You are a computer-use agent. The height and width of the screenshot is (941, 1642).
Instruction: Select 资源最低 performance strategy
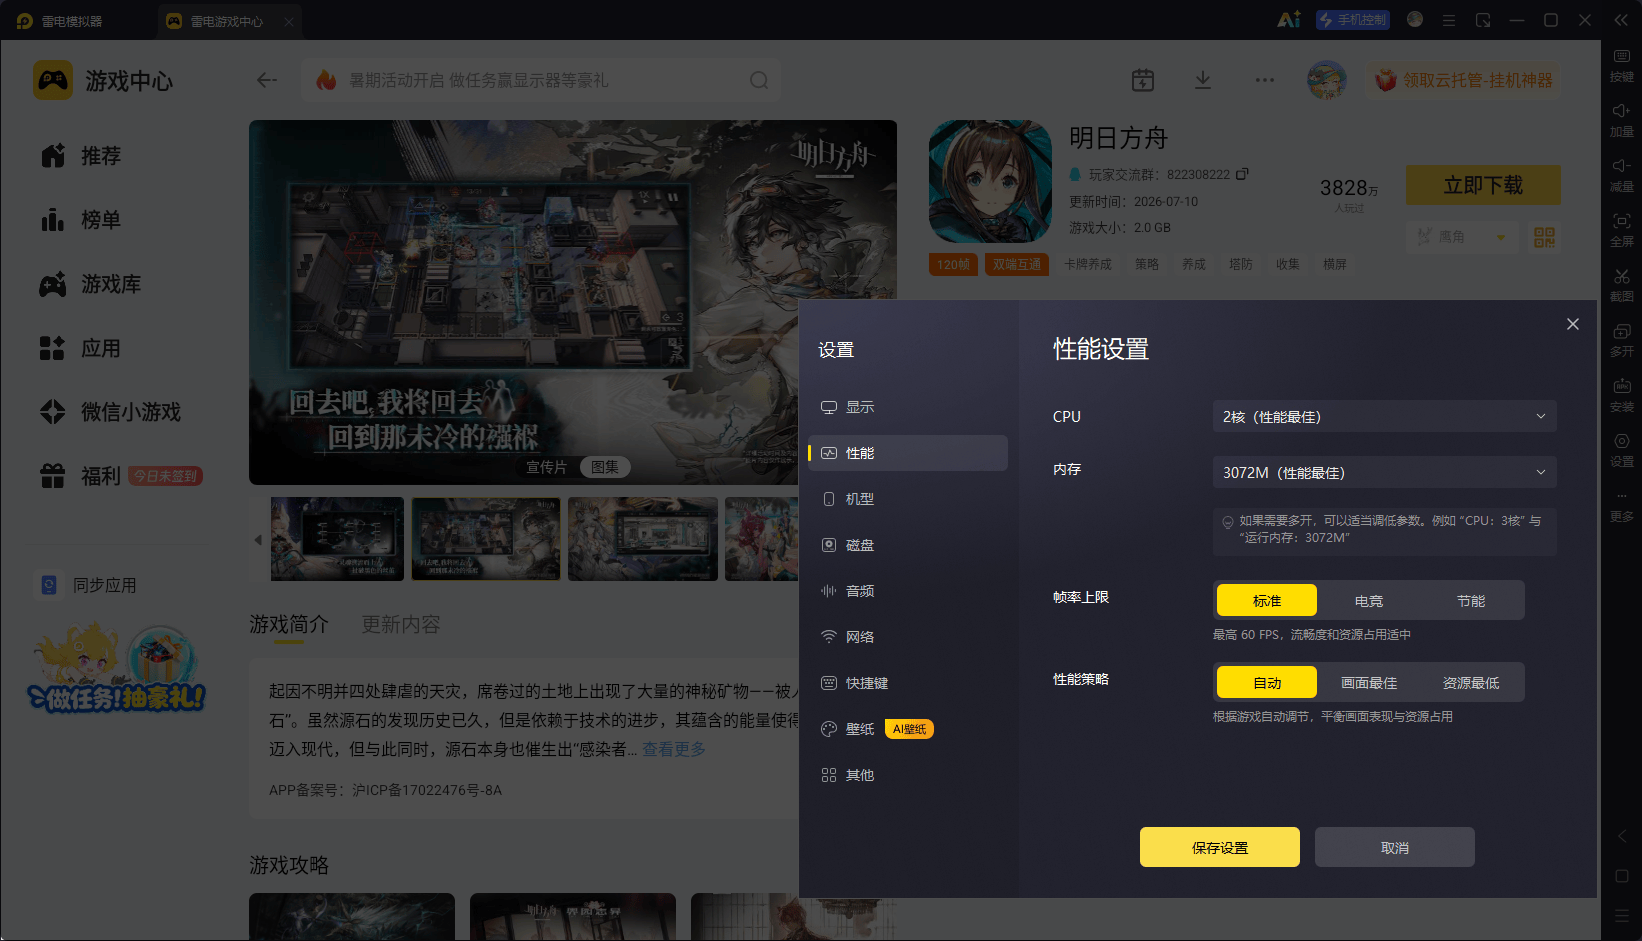(1471, 682)
